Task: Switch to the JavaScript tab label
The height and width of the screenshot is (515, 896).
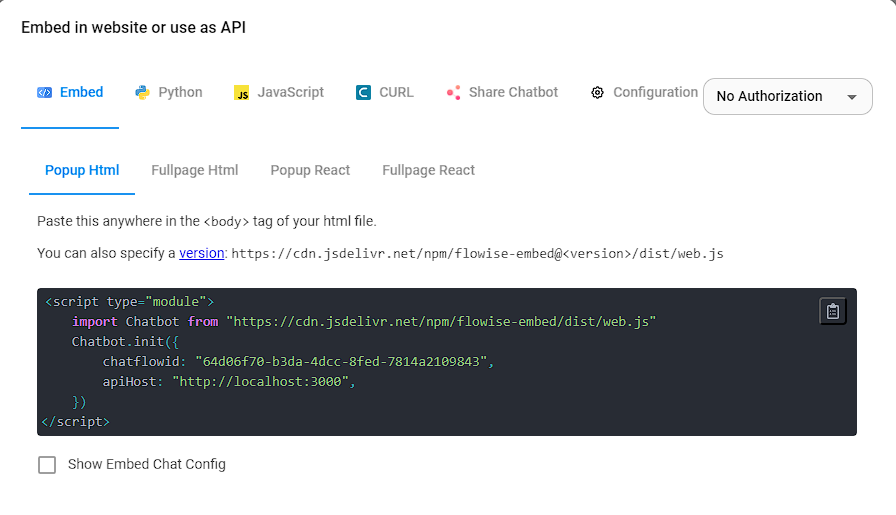Action: (x=290, y=92)
